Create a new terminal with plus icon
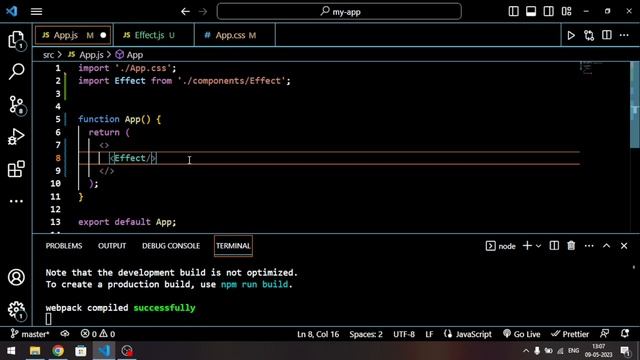640x360 pixels. [527, 246]
